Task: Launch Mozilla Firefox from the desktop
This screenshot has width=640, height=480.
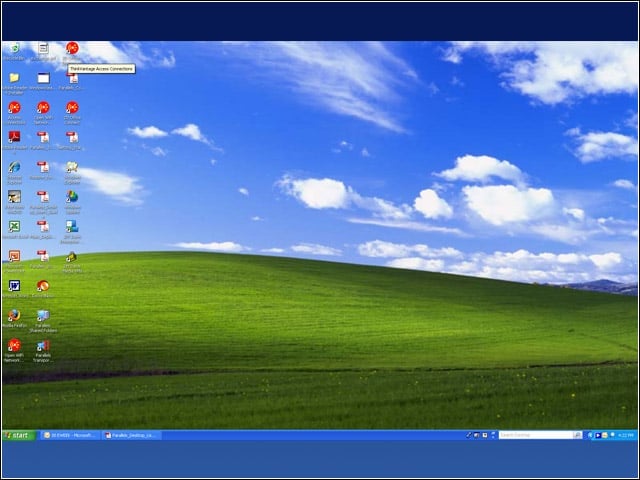Action: pyautogui.click(x=14, y=315)
